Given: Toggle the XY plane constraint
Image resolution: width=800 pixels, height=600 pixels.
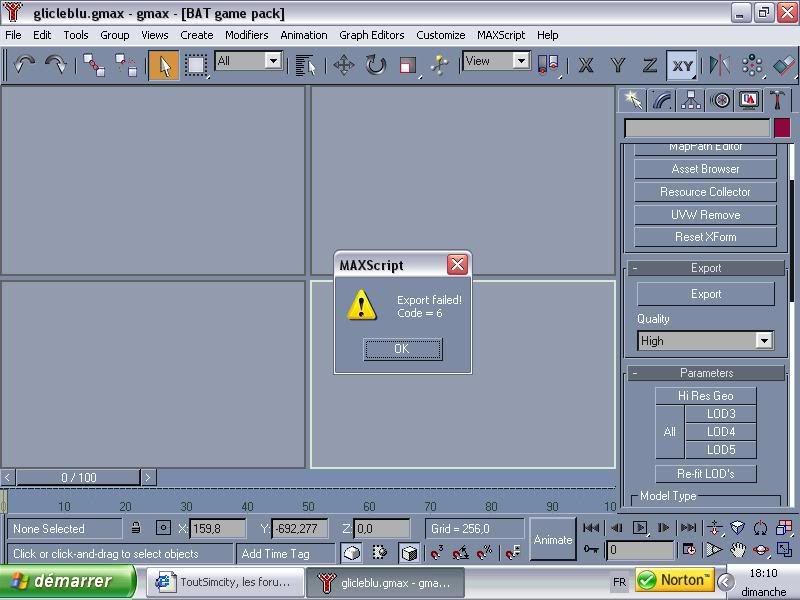Looking at the screenshot, I should [x=682, y=65].
